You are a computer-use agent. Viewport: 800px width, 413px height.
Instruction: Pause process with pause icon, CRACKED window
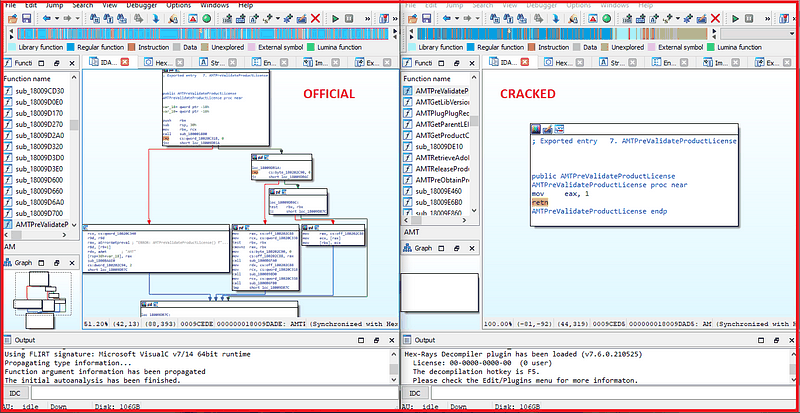coord(748,19)
